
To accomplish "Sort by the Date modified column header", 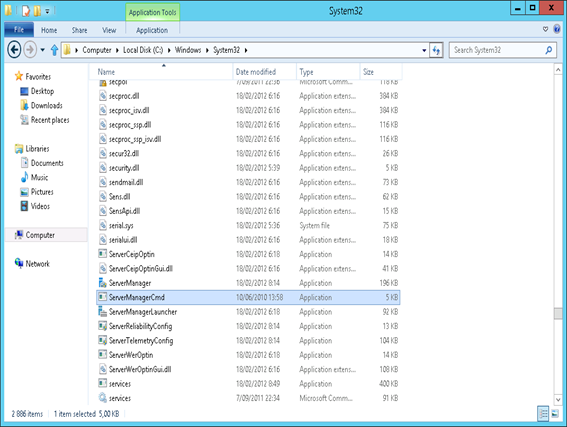I will [x=265, y=72].
